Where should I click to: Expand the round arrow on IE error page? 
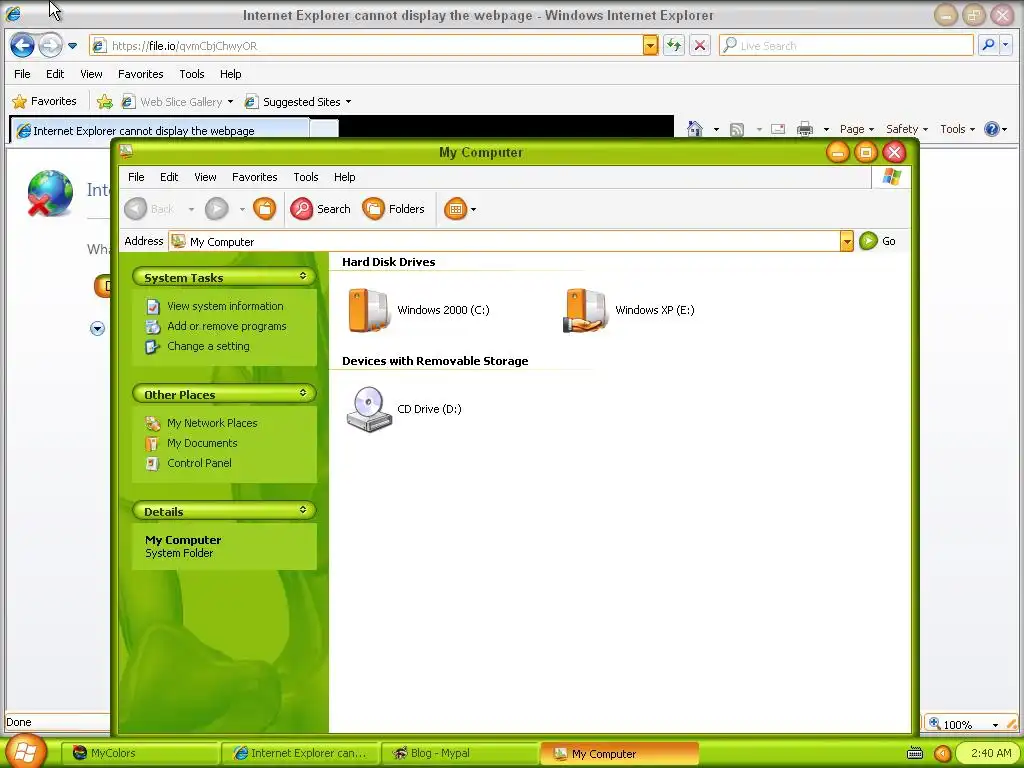97,328
